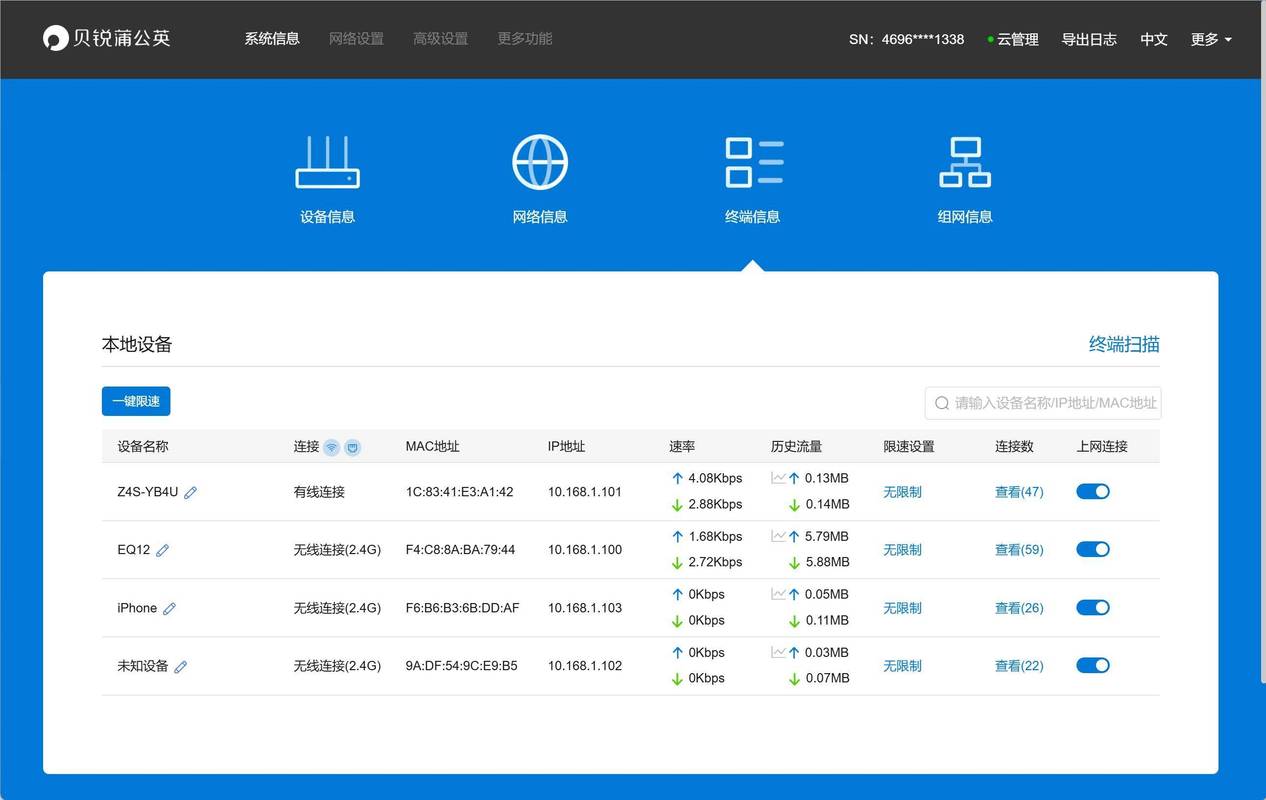
Task: Click the 贝锐蒲公英 logo
Action: tap(107, 38)
